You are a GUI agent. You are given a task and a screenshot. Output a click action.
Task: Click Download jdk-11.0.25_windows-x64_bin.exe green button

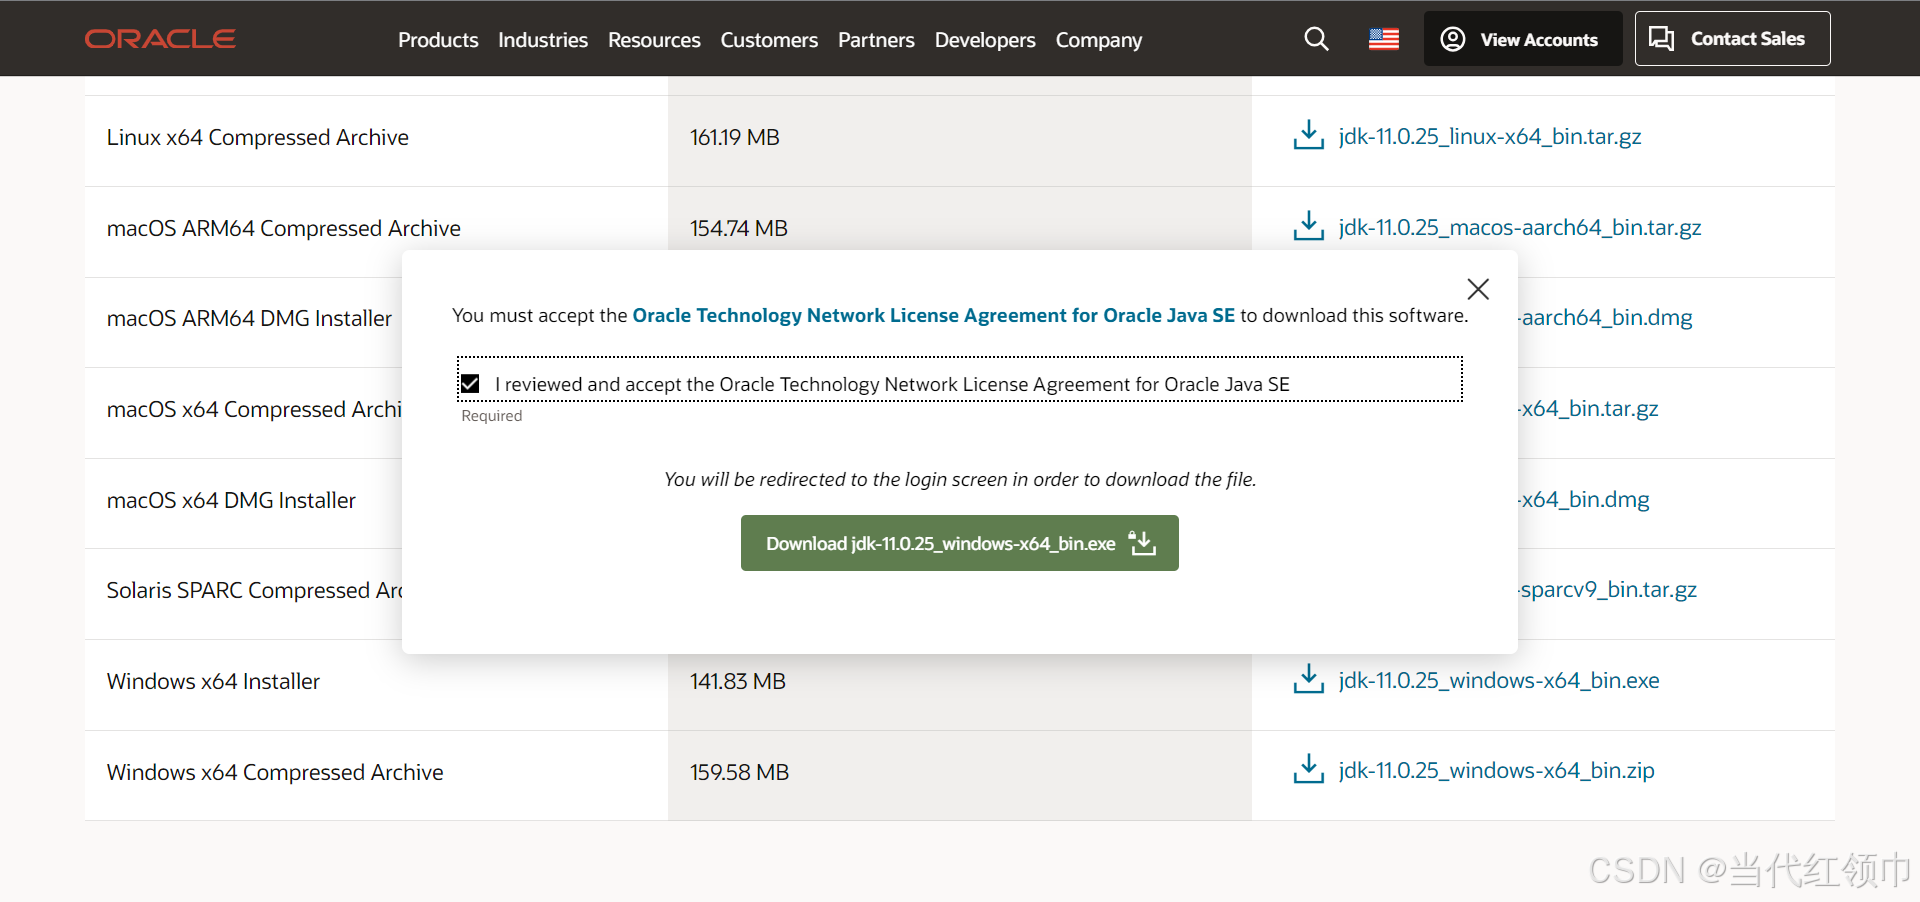tap(960, 543)
